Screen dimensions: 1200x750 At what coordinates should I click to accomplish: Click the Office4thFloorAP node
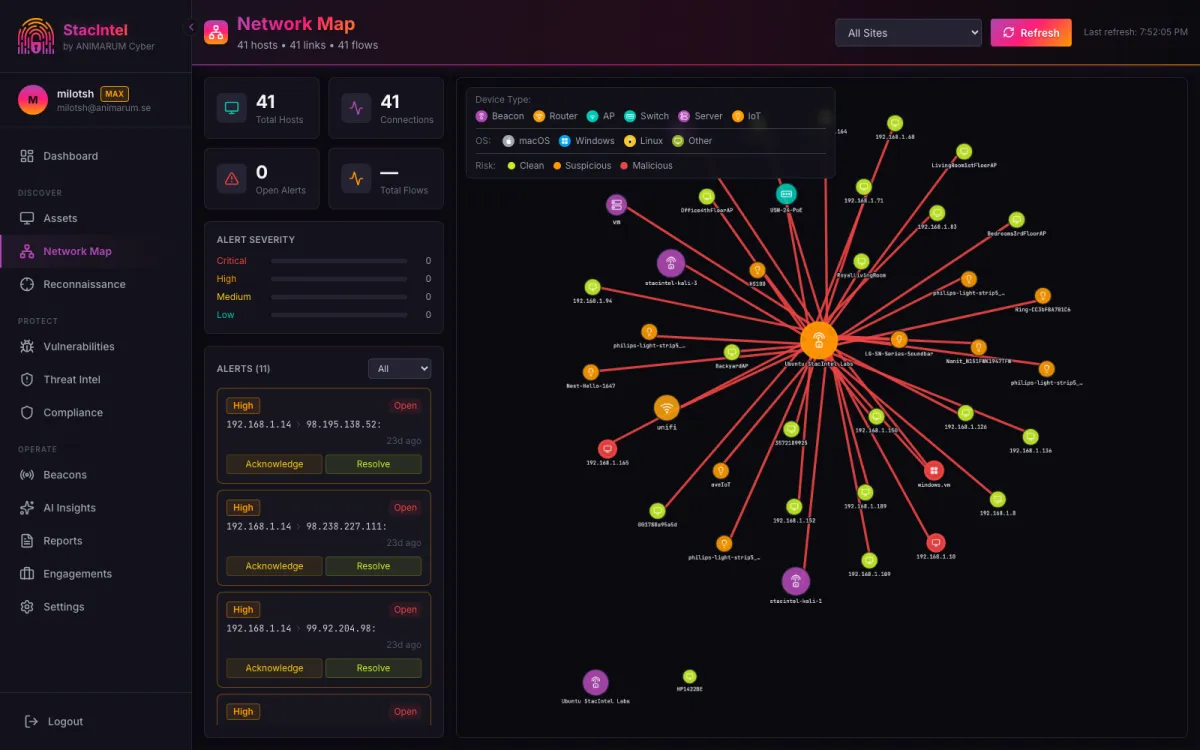pos(707,197)
